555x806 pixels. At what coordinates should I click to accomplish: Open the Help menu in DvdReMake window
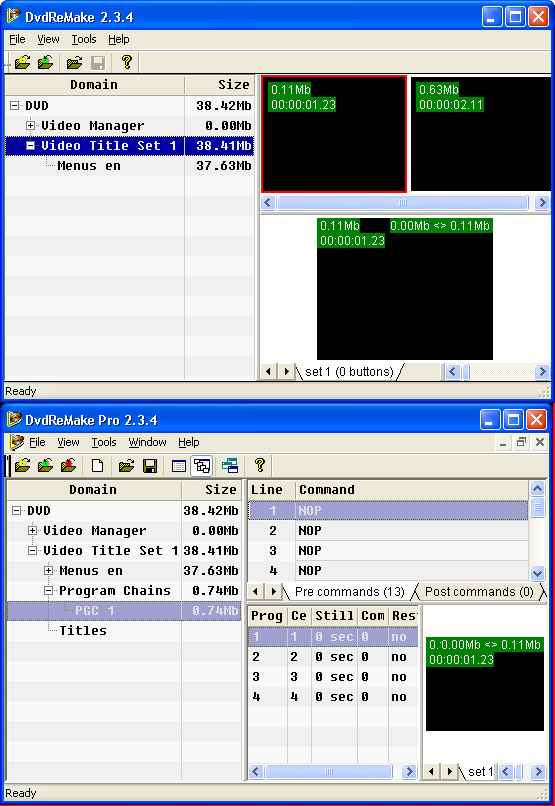point(119,40)
